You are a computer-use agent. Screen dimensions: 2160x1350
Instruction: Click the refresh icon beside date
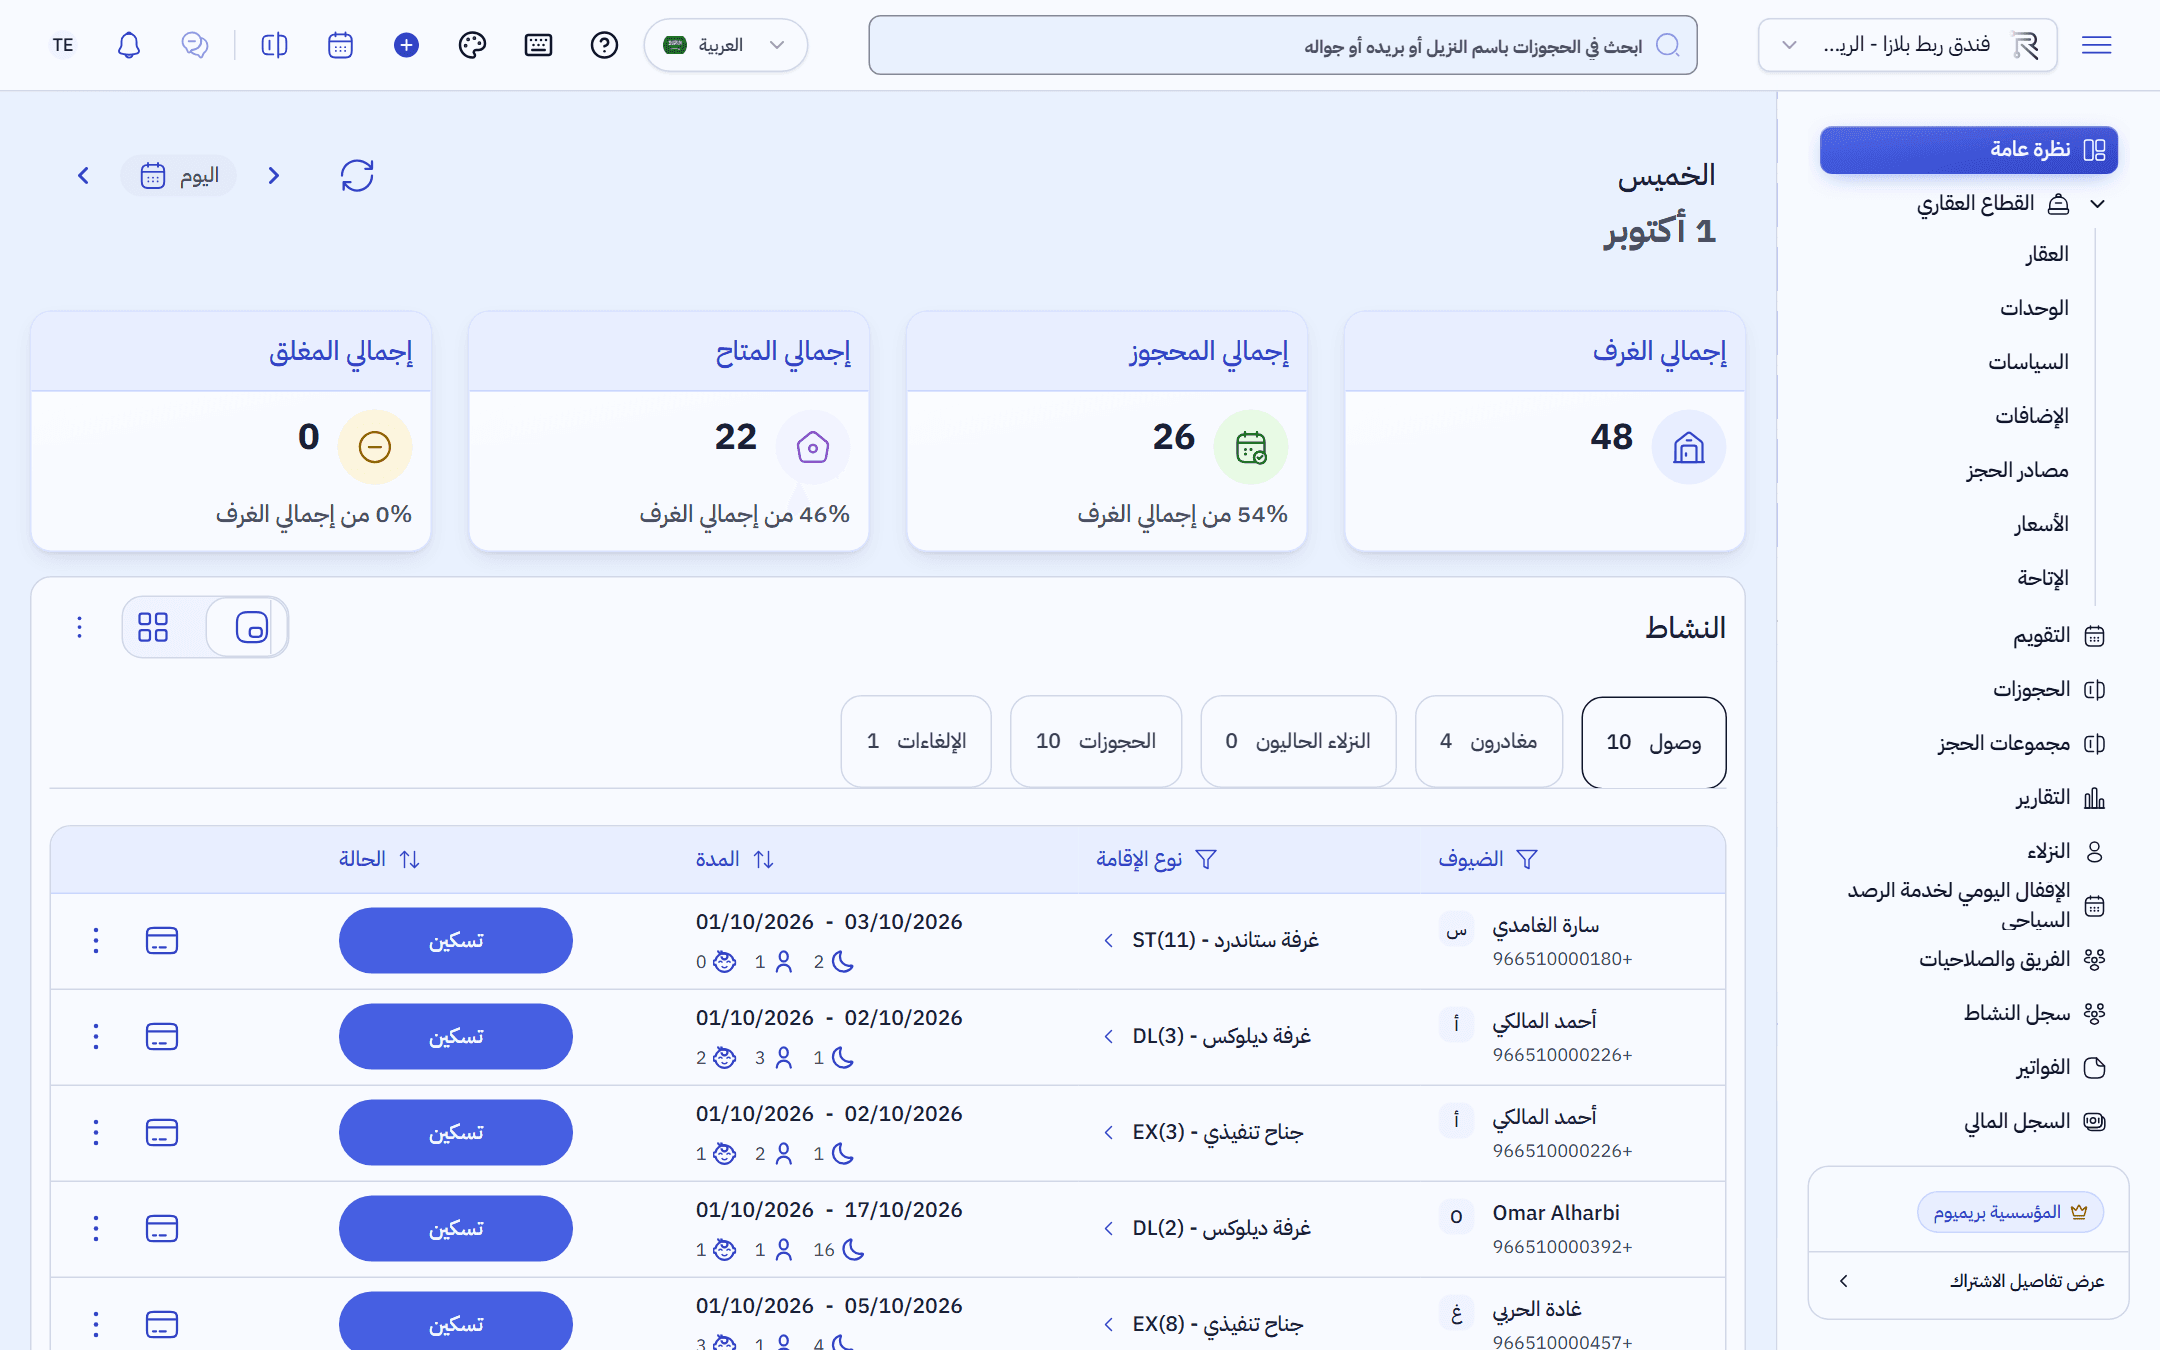(x=357, y=176)
